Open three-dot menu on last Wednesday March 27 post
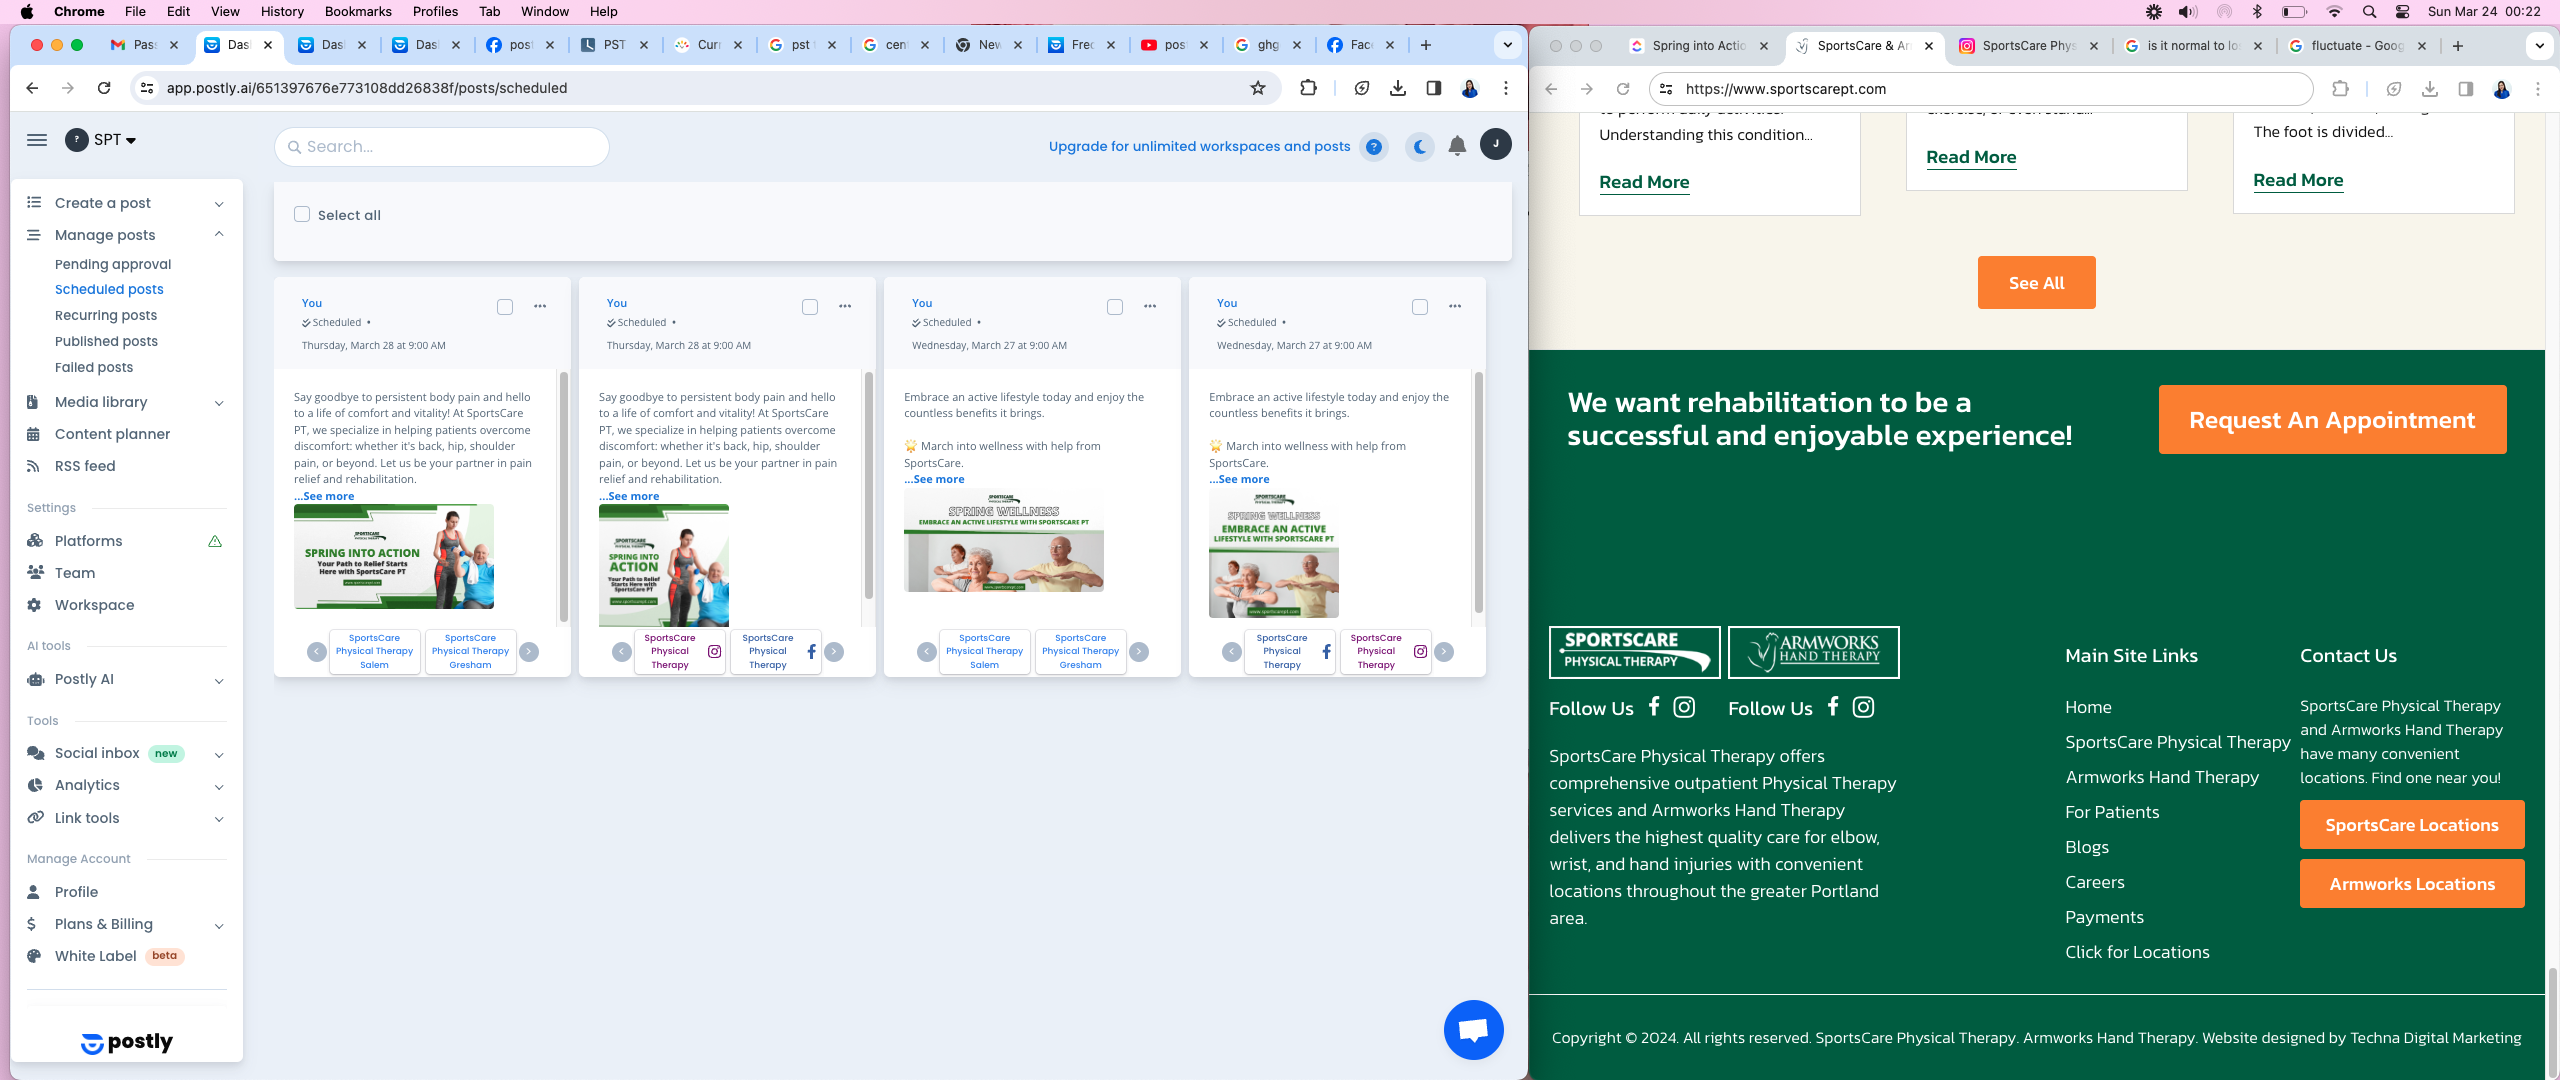2560x1080 pixels. (1455, 306)
